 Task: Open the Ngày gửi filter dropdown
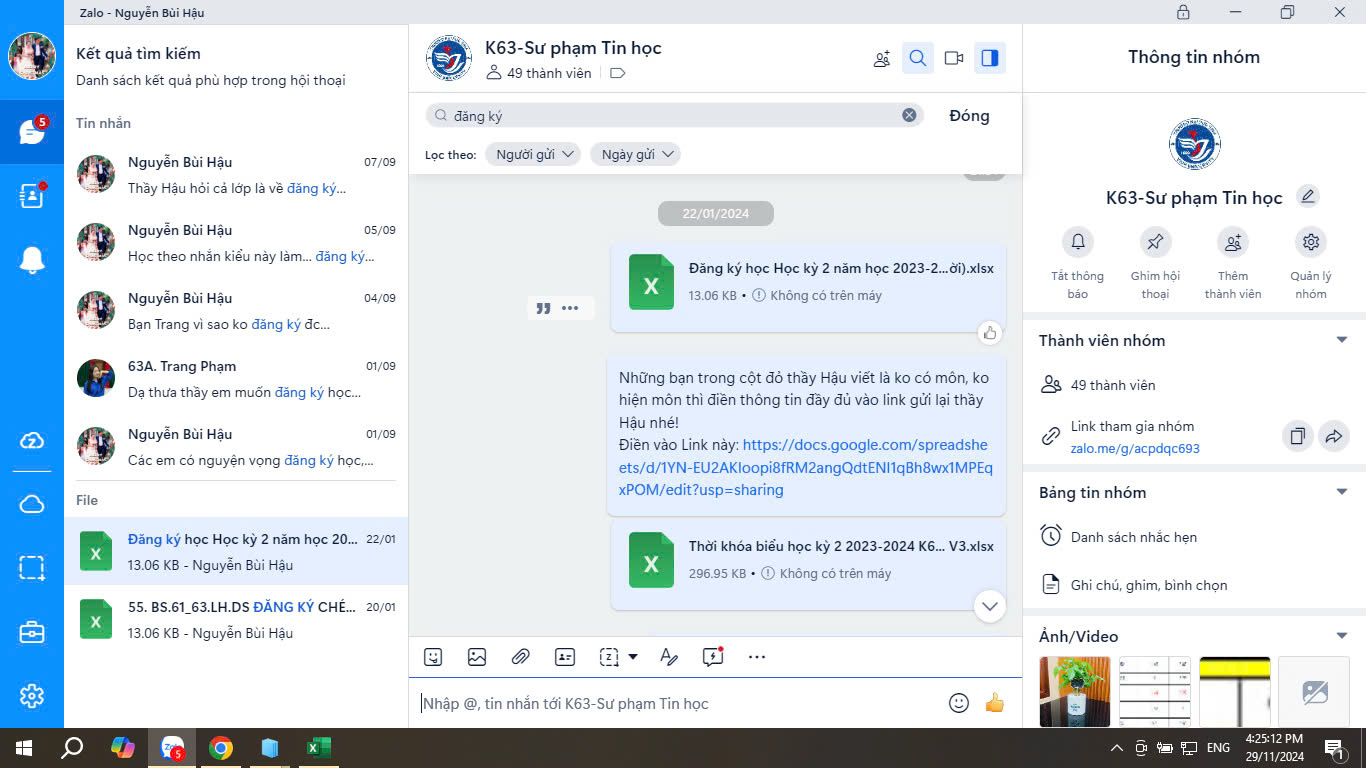coord(635,154)
